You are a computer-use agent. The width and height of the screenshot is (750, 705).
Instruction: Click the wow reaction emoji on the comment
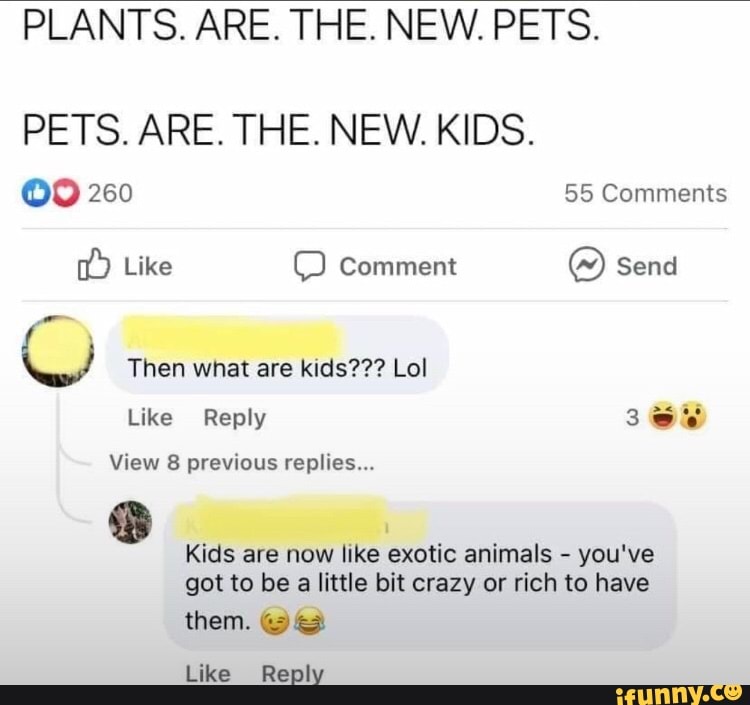pos(692,416)
